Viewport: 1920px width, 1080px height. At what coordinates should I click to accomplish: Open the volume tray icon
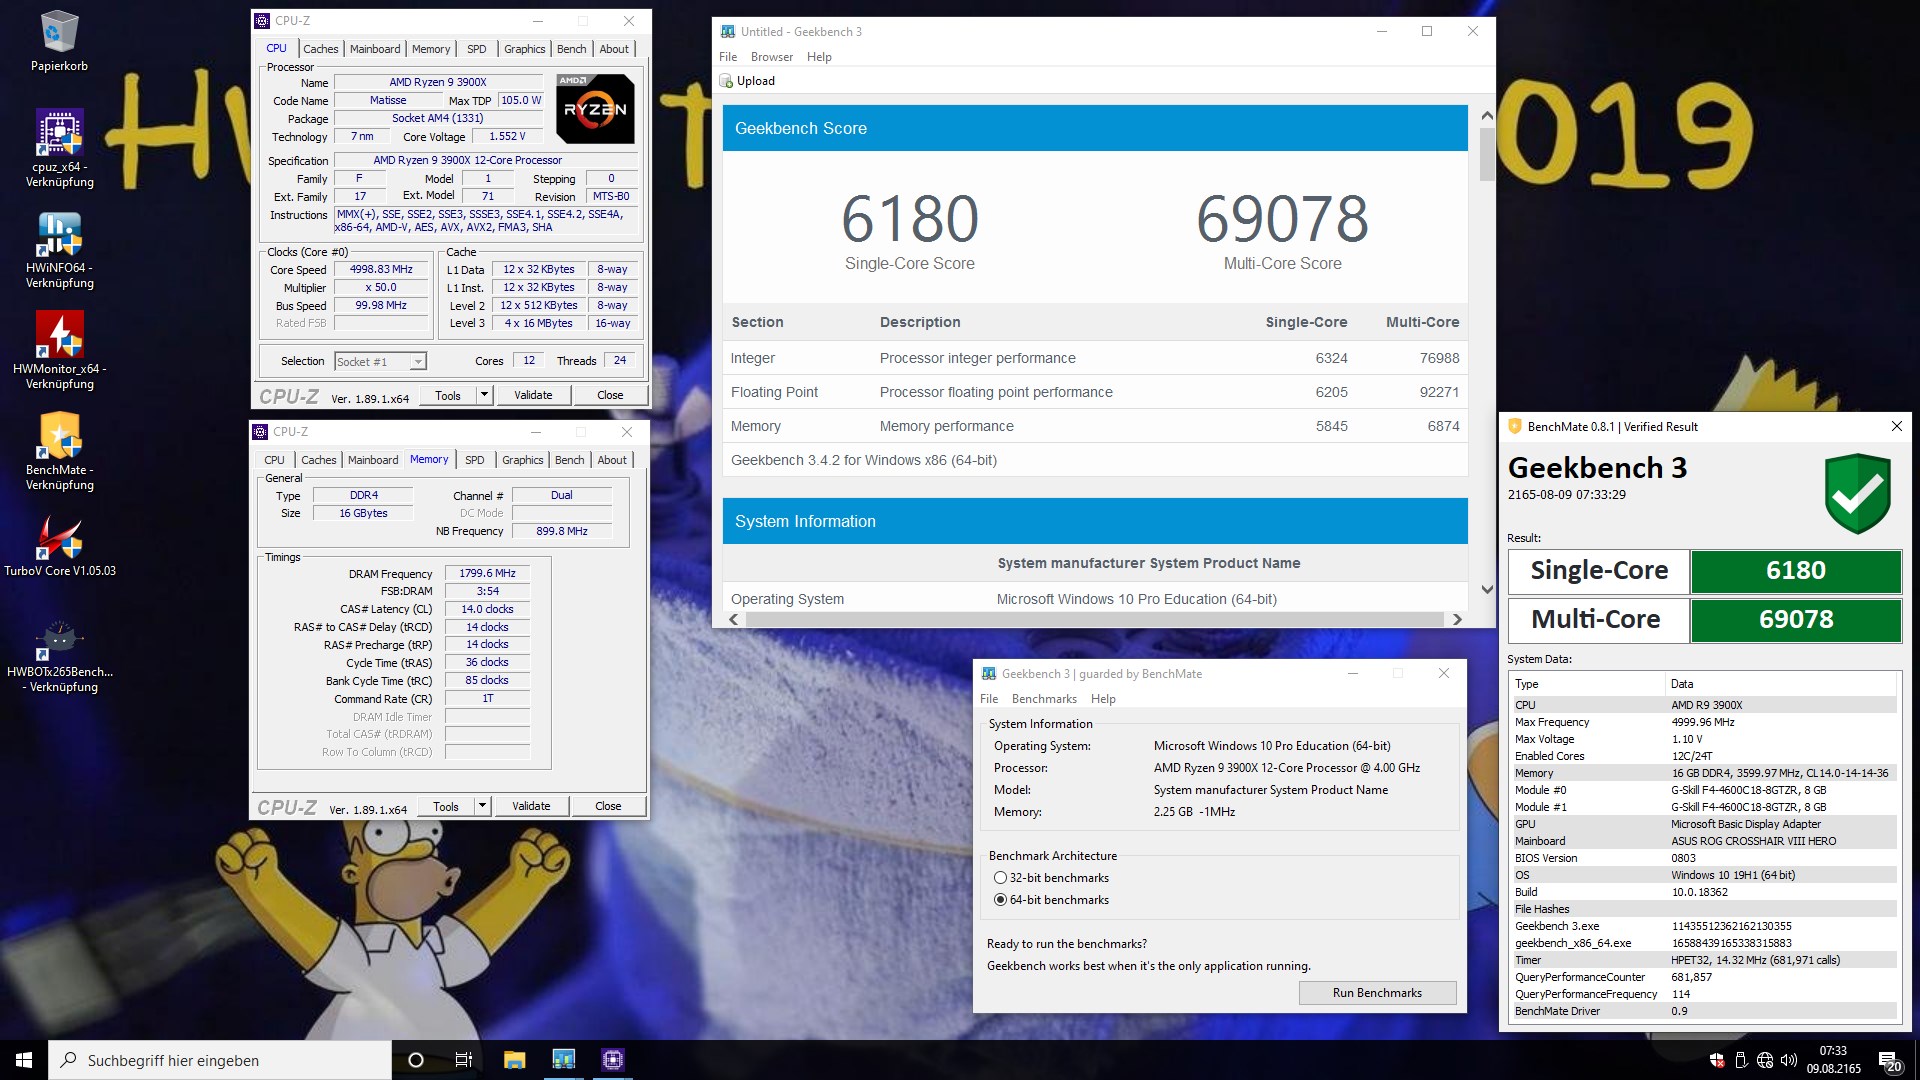point(1789,1060)
